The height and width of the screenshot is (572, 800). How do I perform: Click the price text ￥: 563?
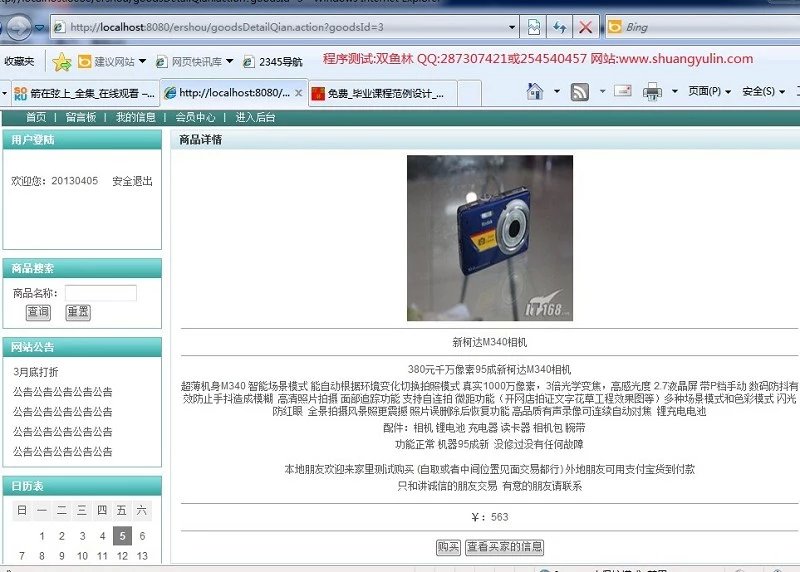489,517
